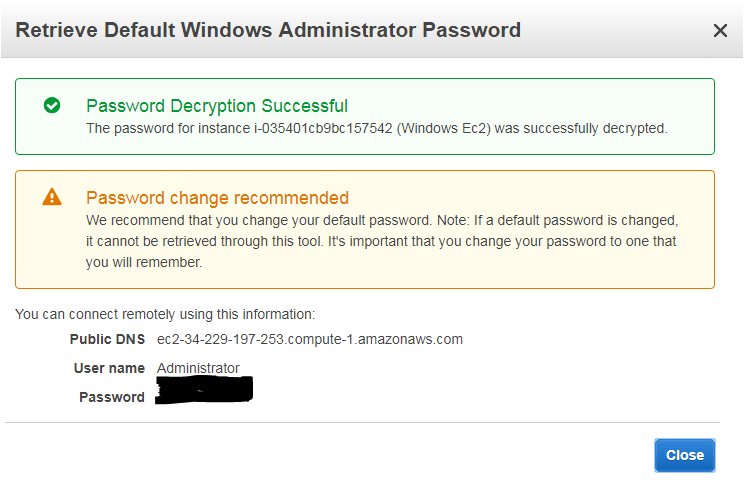Click the Administrator user name value

(x=198, y=368)
